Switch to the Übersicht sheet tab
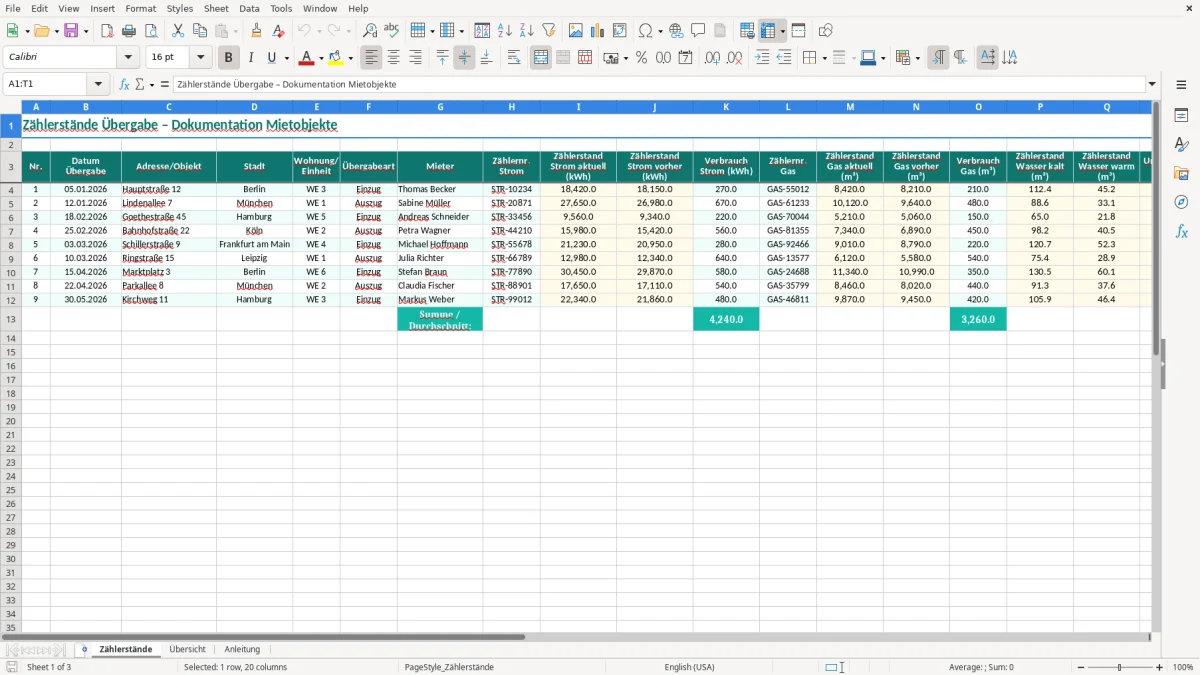This screenshot has height=675, width=1200. (x=187, y=649)
